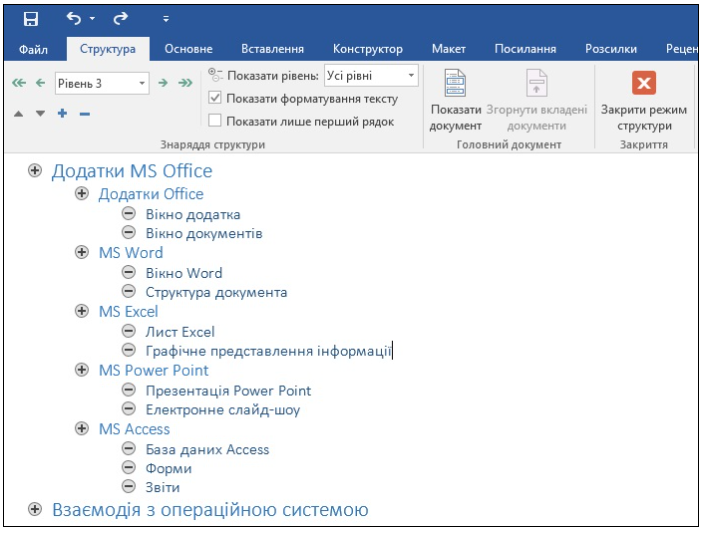Open the 'Файл' menu tab
The width and height of the screenshot is (704, 533).
pyautogui.click(x=33, y=49)
